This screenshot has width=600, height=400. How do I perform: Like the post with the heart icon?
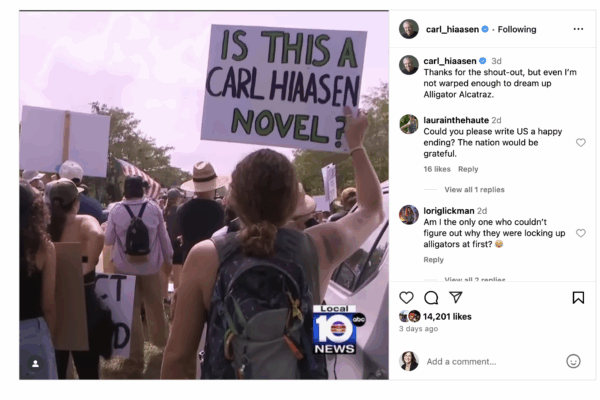click(406, 297)
